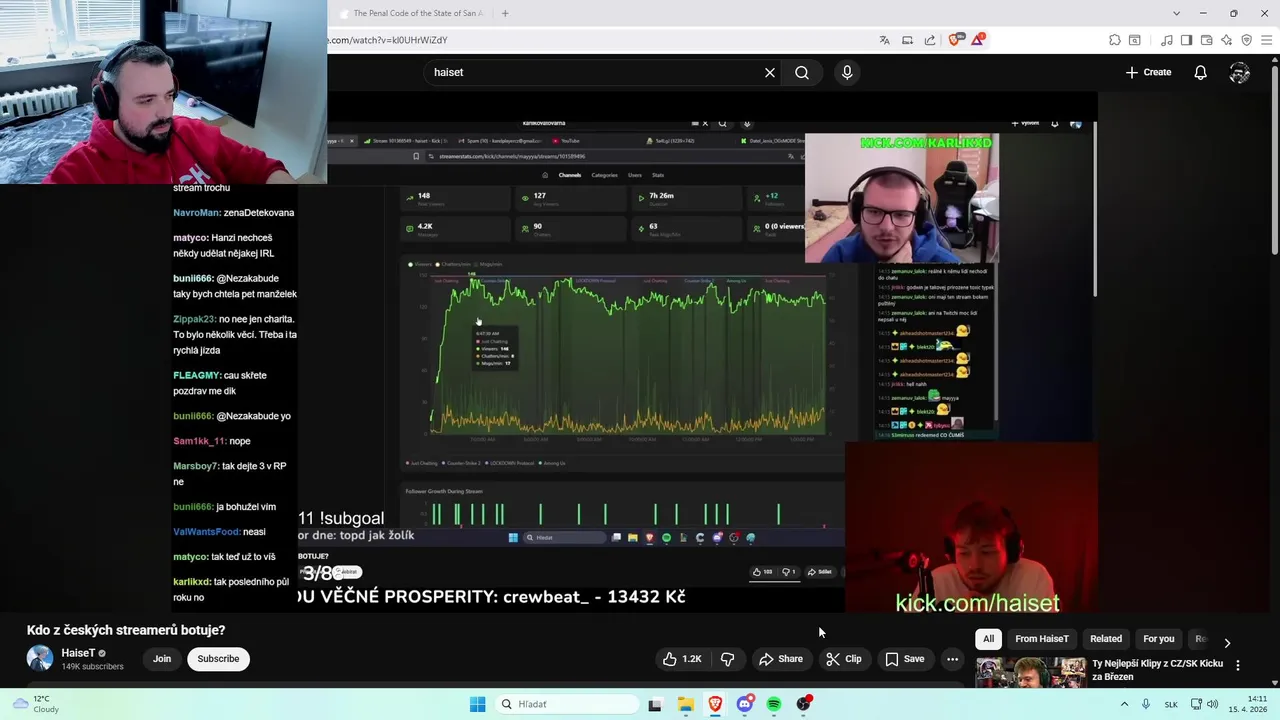Open the Brave Wallet icon
Viewport: 1280px width, 720px height.
[1207, 40]
